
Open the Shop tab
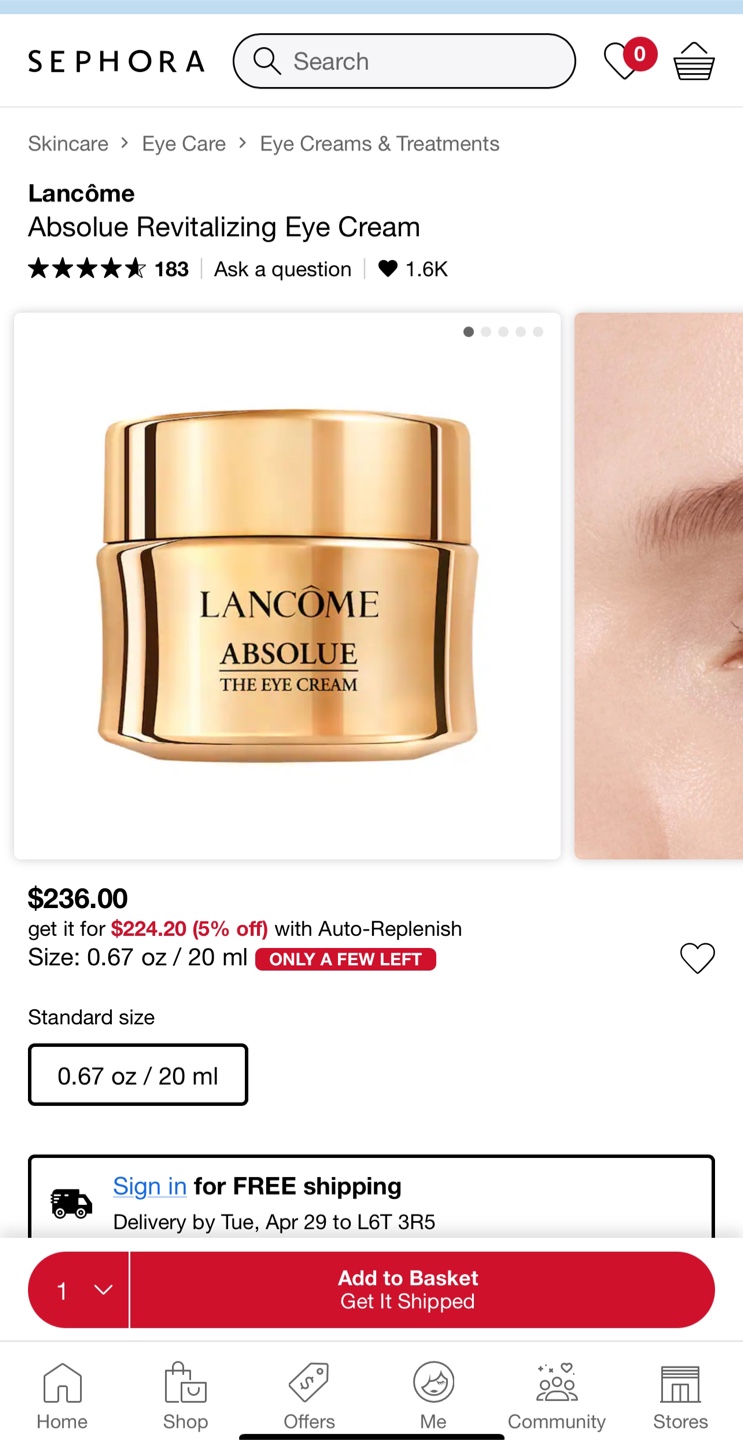[185, 1396]
